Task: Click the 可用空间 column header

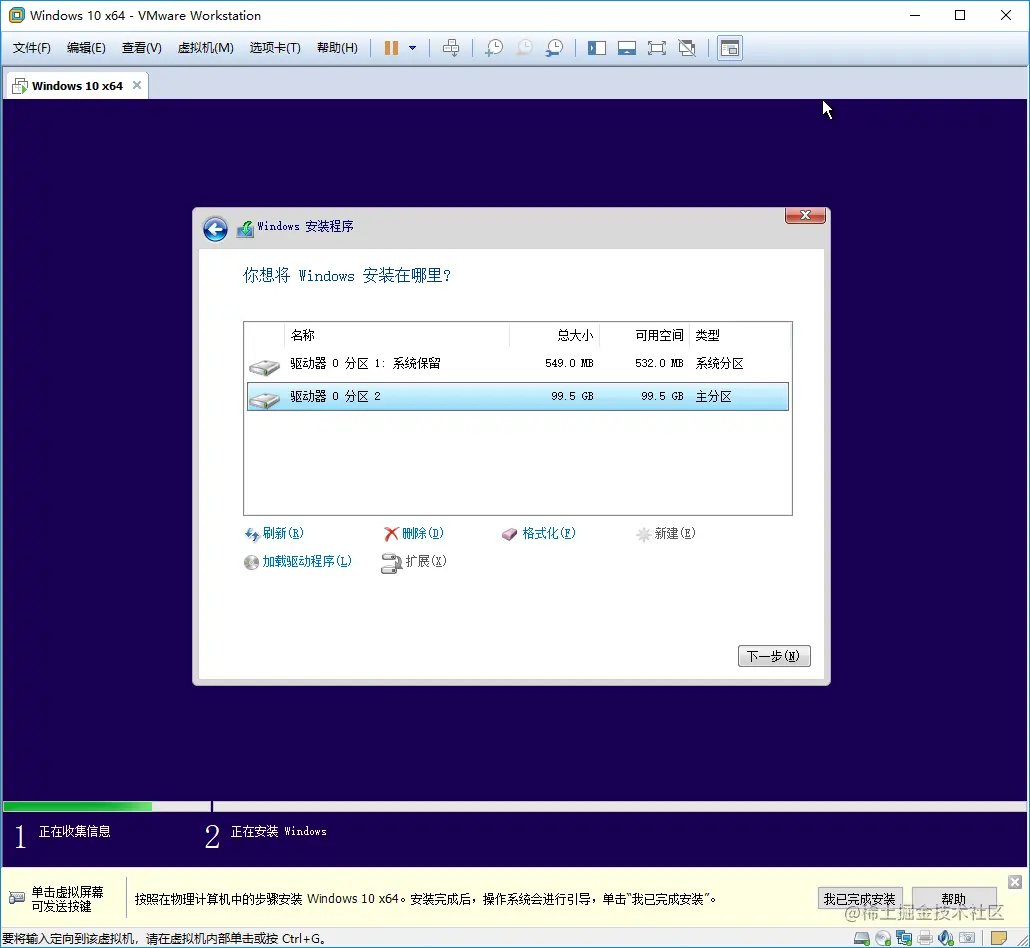Action: pyautogui.click(x=644, y=335)
